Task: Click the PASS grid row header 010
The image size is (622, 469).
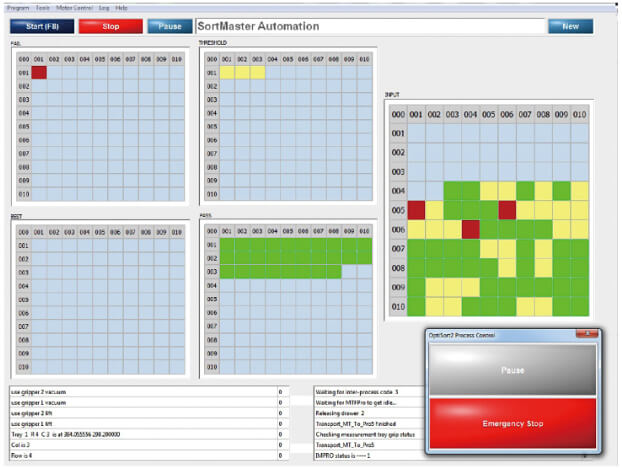Action: (x=212, y=367)
